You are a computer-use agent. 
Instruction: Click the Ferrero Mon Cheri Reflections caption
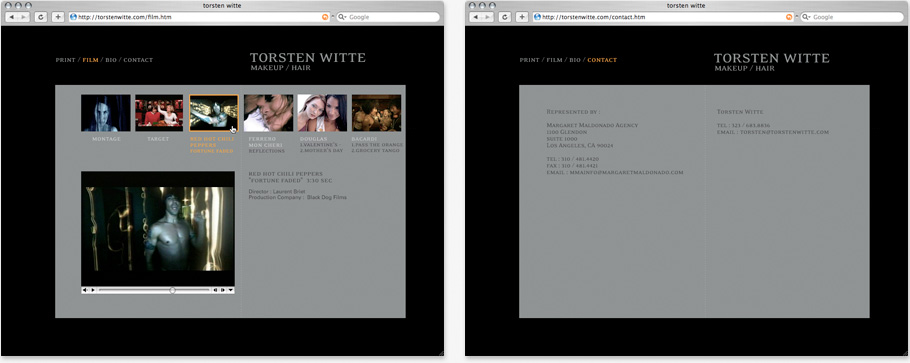point(267,145)
